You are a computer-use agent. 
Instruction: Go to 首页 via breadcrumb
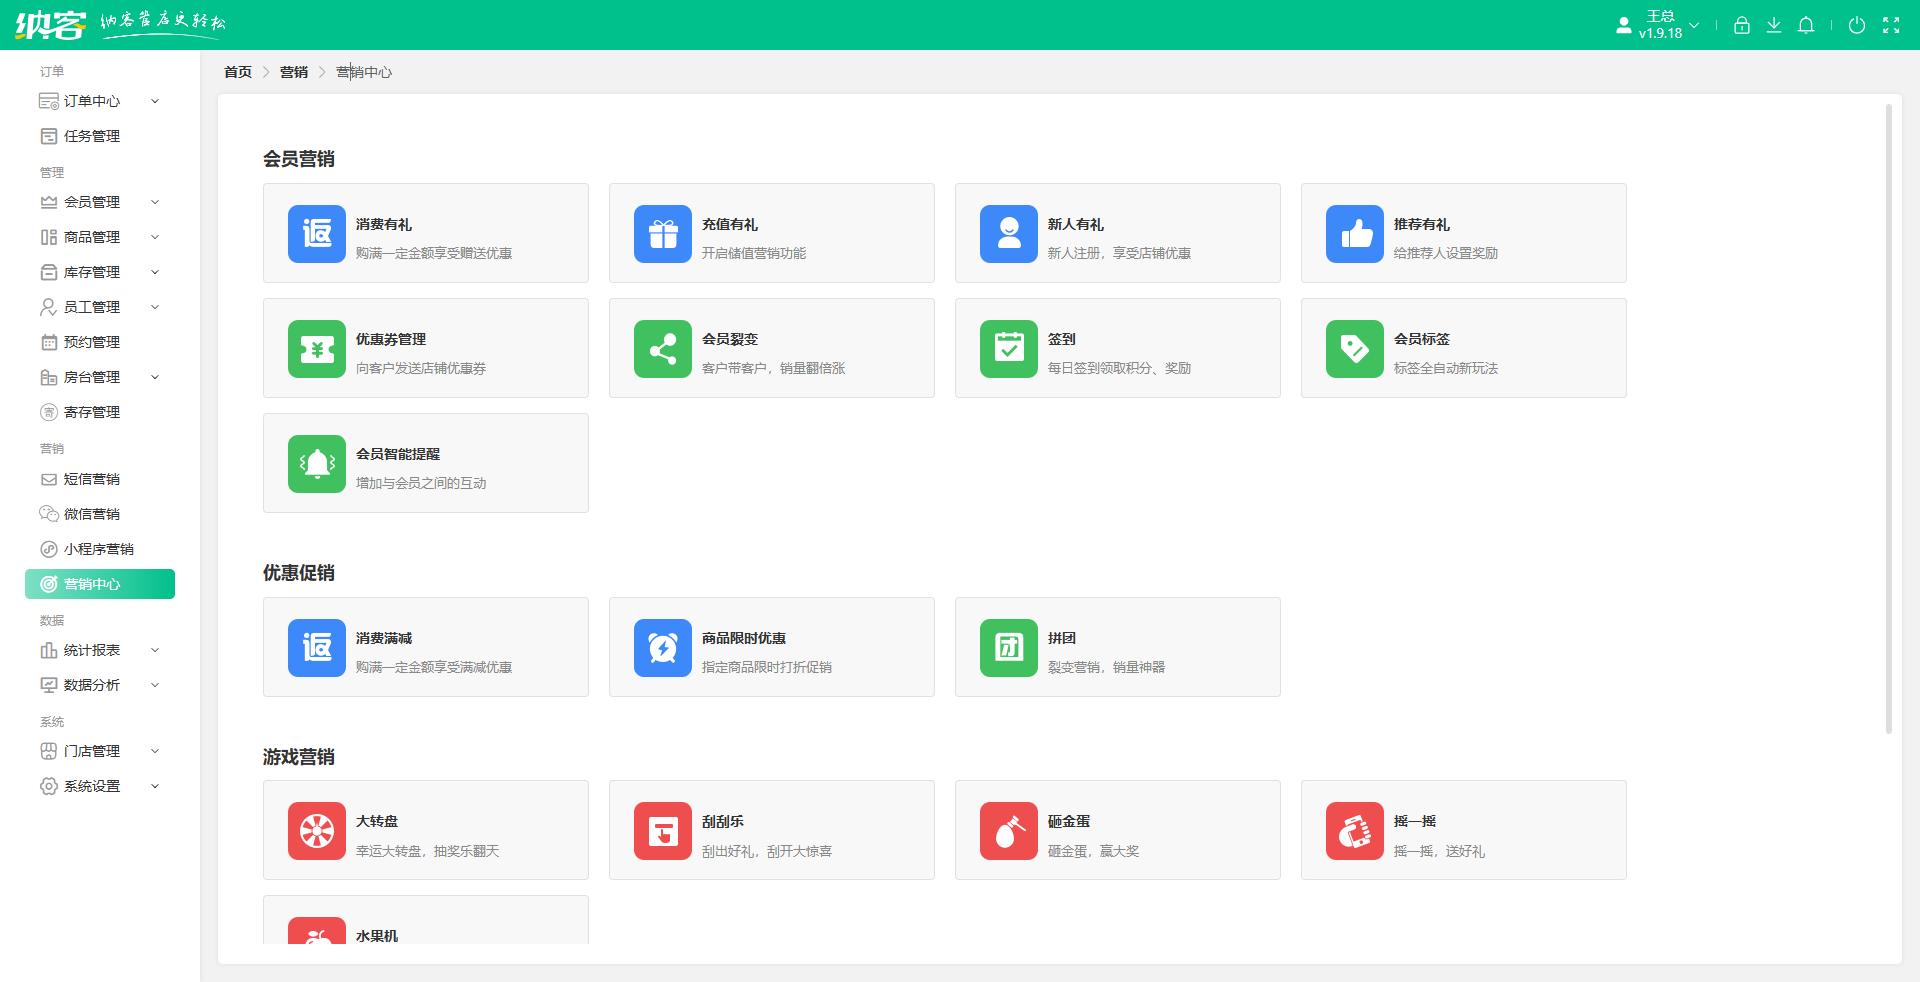click(x=238, y=72)
